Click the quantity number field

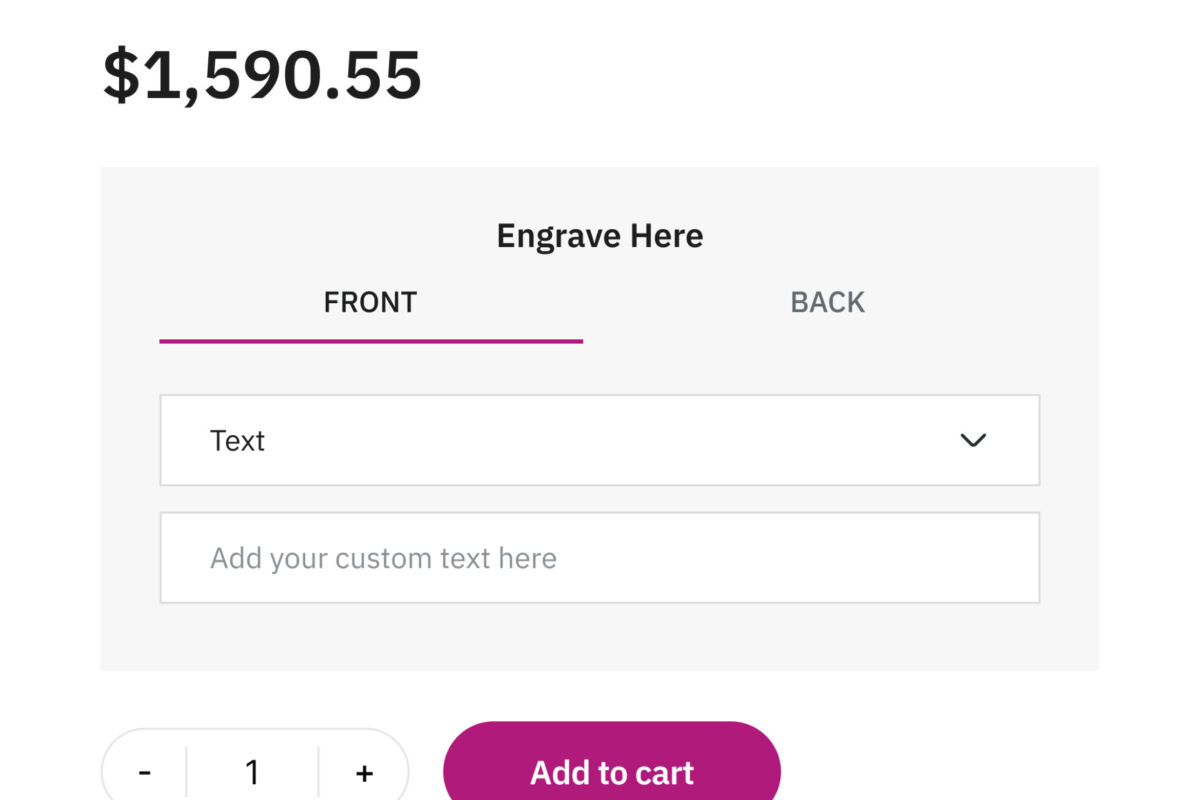[x=252, y=772]
